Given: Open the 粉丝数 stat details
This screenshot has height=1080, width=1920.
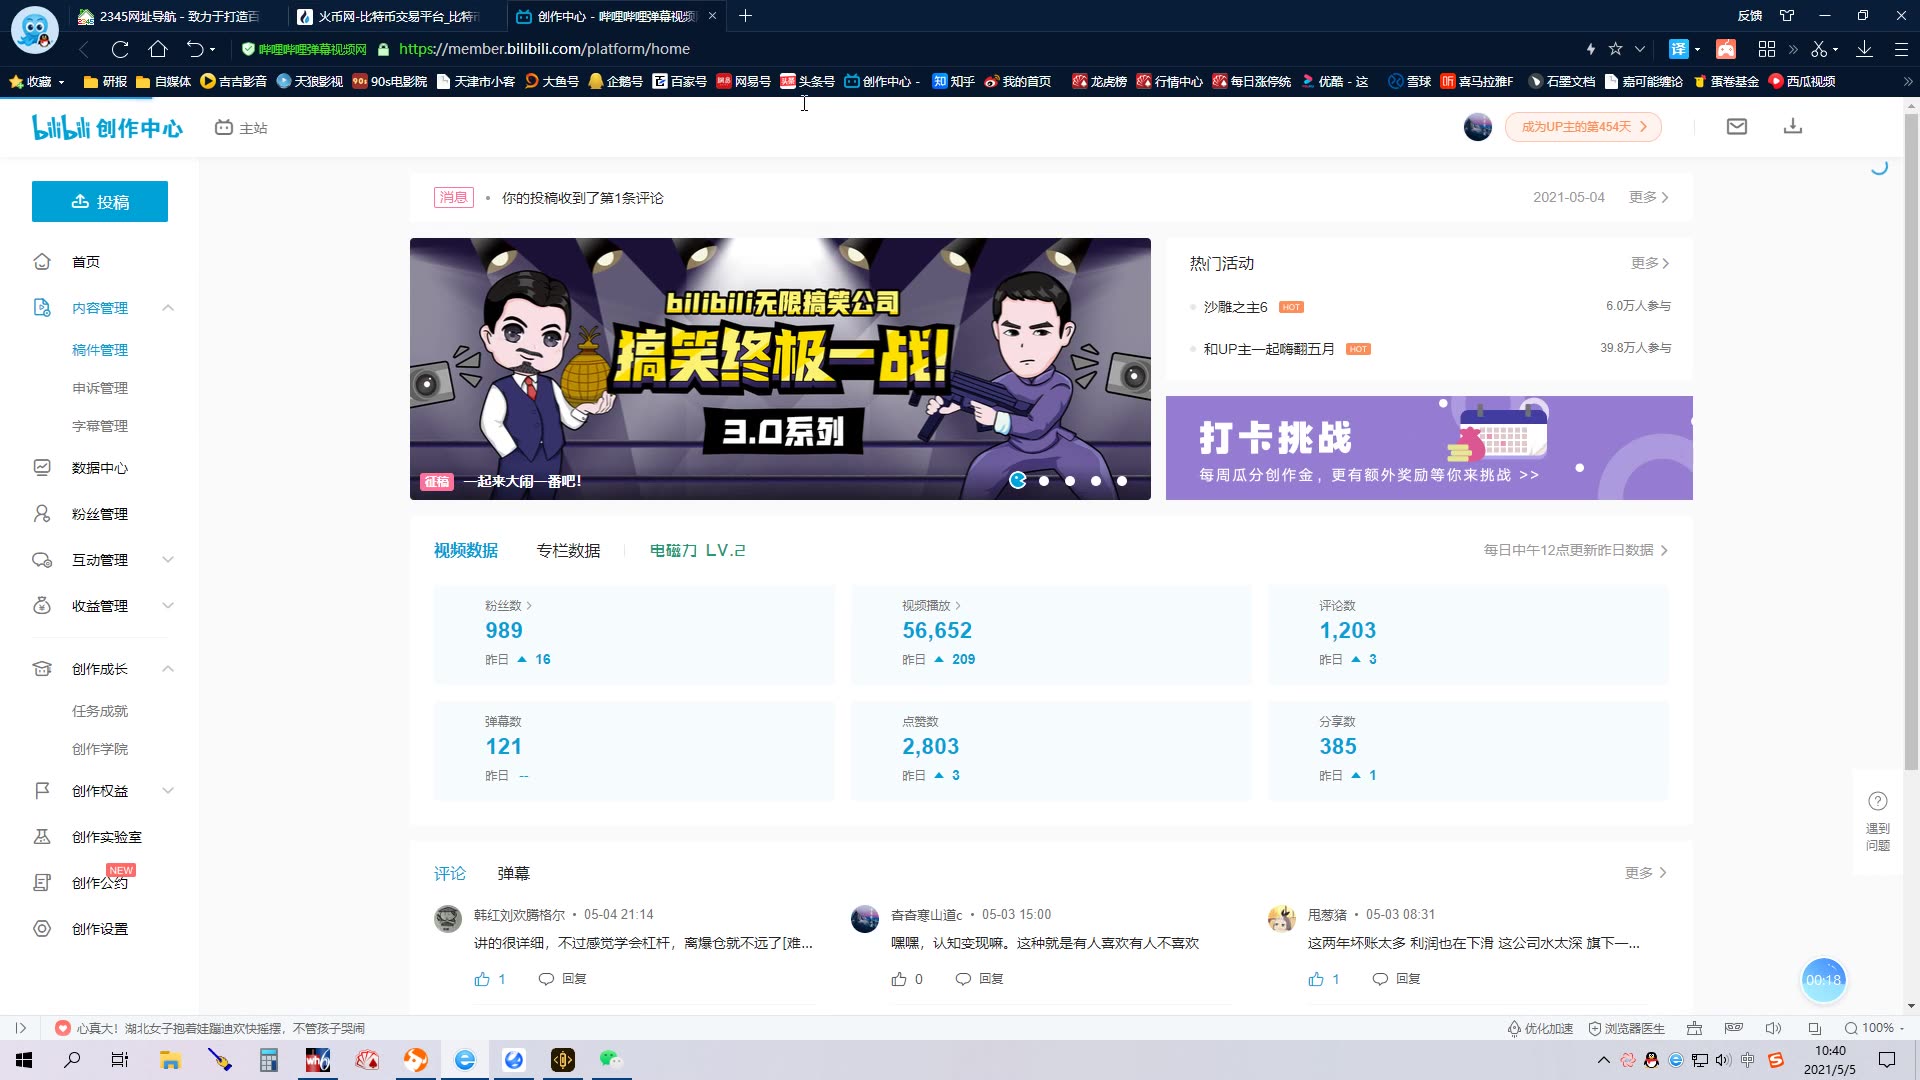Looking at the screenshot, I should [508, 606].
